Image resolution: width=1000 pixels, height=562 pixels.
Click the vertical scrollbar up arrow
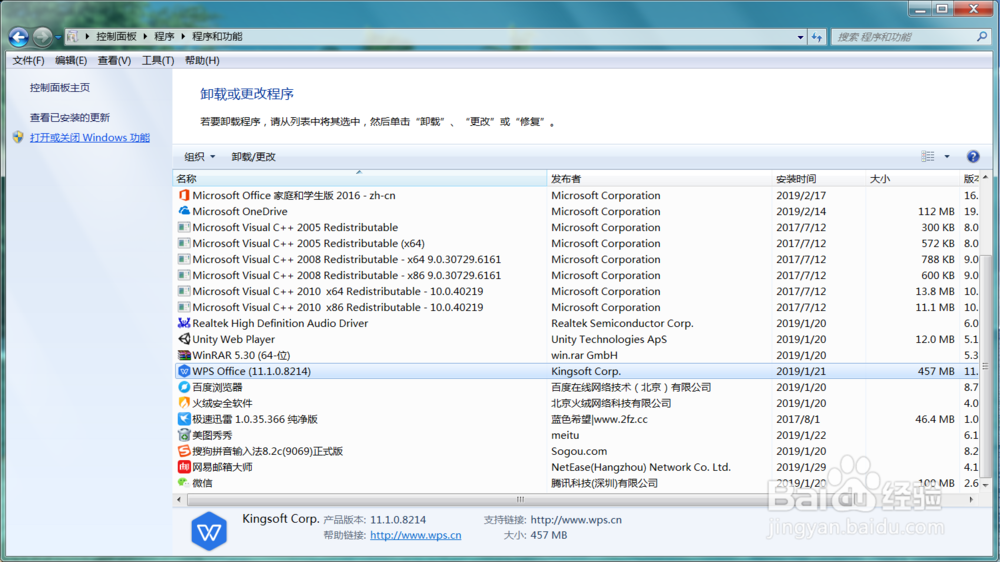(985, 177)
